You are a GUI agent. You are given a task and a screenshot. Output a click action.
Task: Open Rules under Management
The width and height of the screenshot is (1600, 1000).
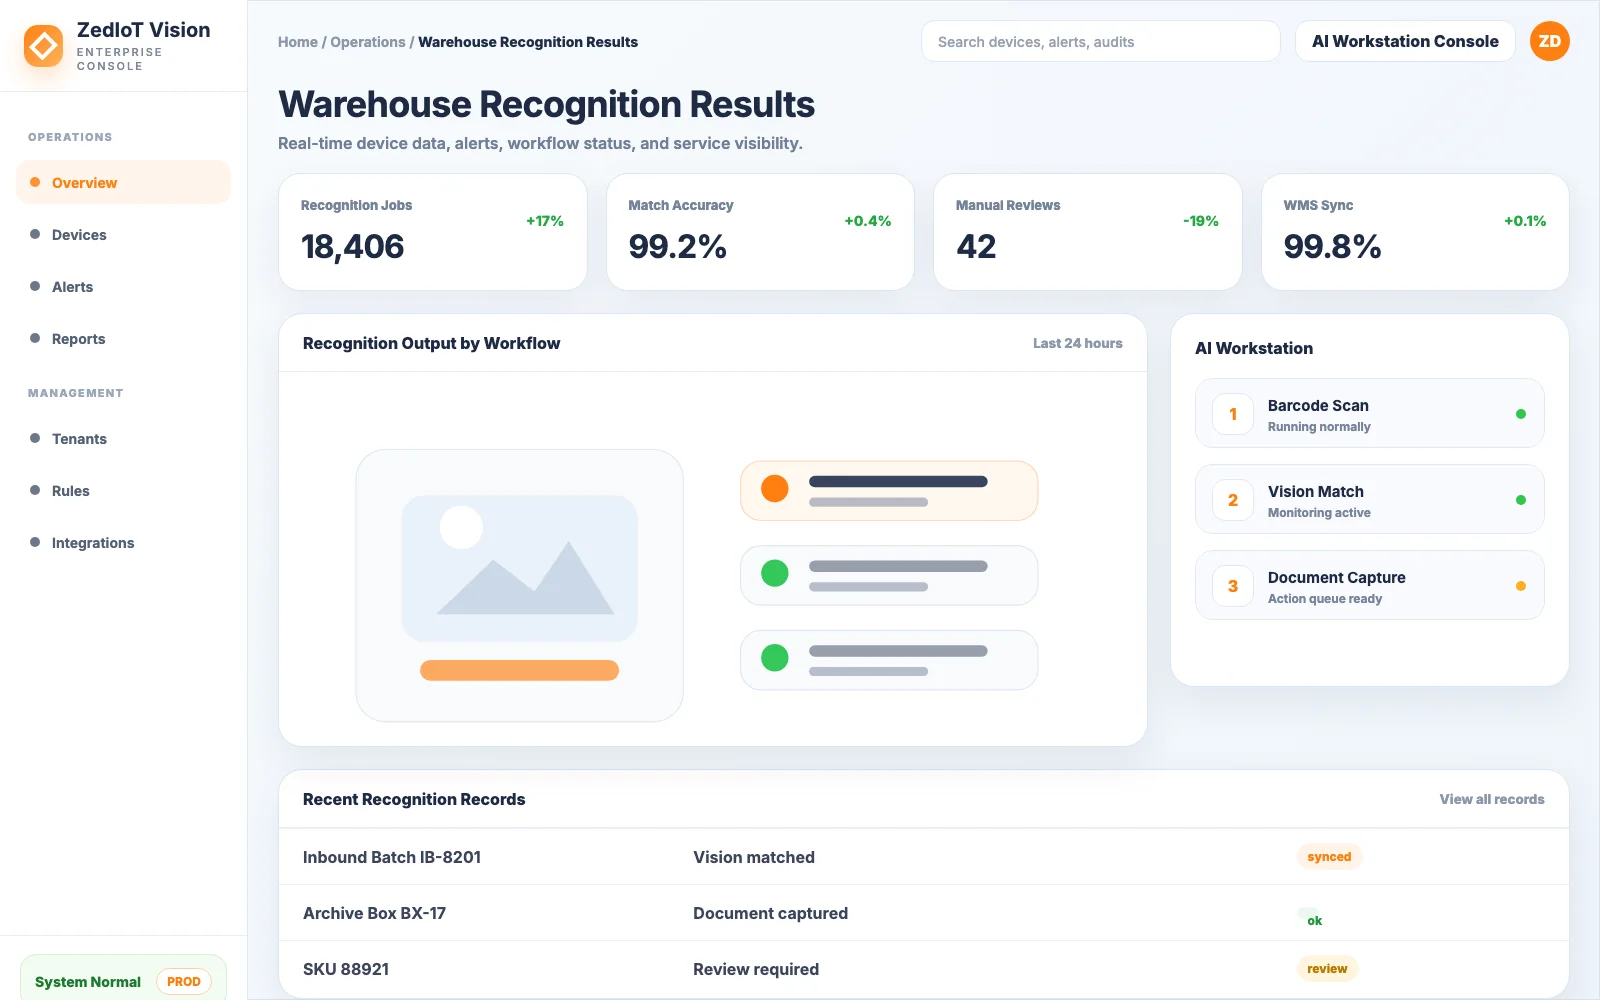click(x=123, y=490)
